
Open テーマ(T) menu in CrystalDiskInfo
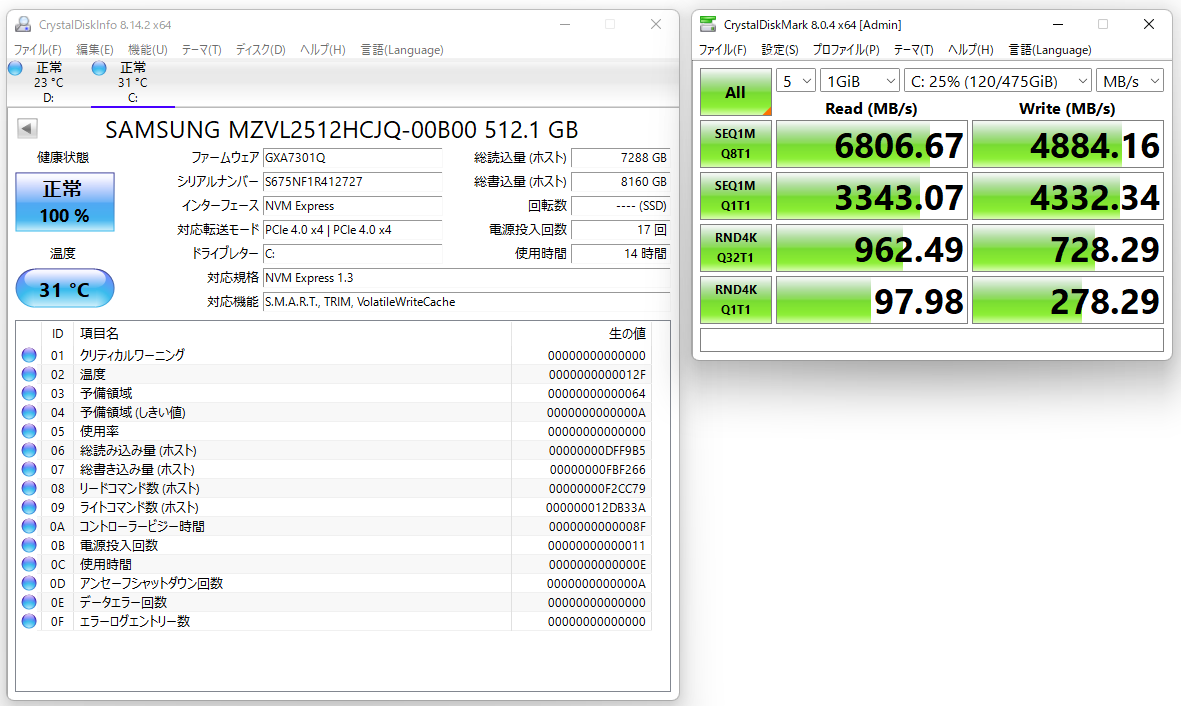201,50
